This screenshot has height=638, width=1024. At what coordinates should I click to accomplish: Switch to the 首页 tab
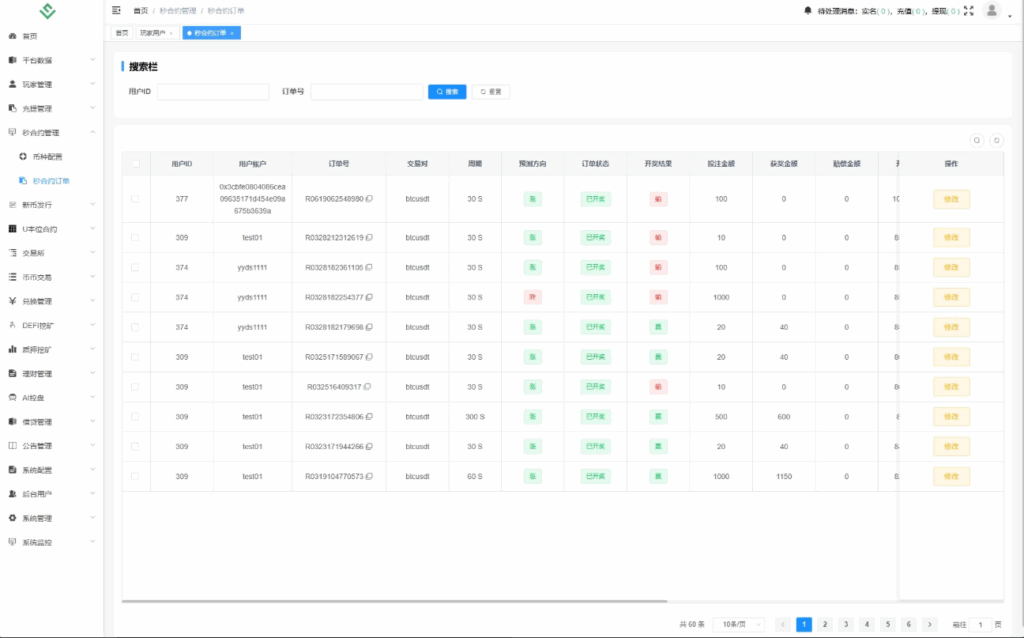[x=122, y=33]
